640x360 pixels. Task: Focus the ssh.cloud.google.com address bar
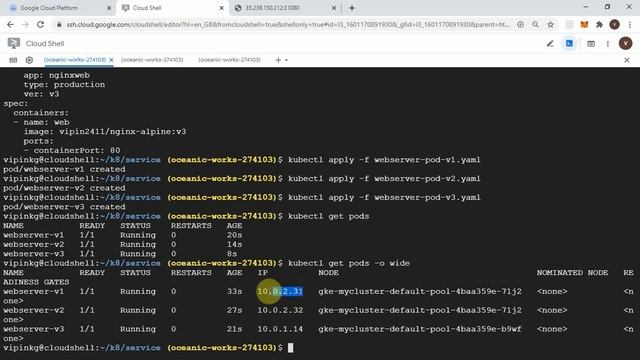pyautogui.click(x=288, y=24)
